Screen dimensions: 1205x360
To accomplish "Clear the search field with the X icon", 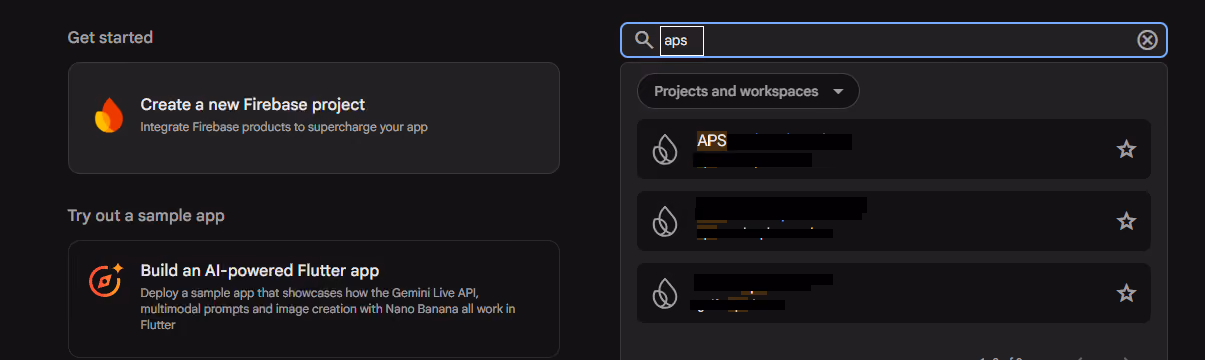I will point(1147,40).
